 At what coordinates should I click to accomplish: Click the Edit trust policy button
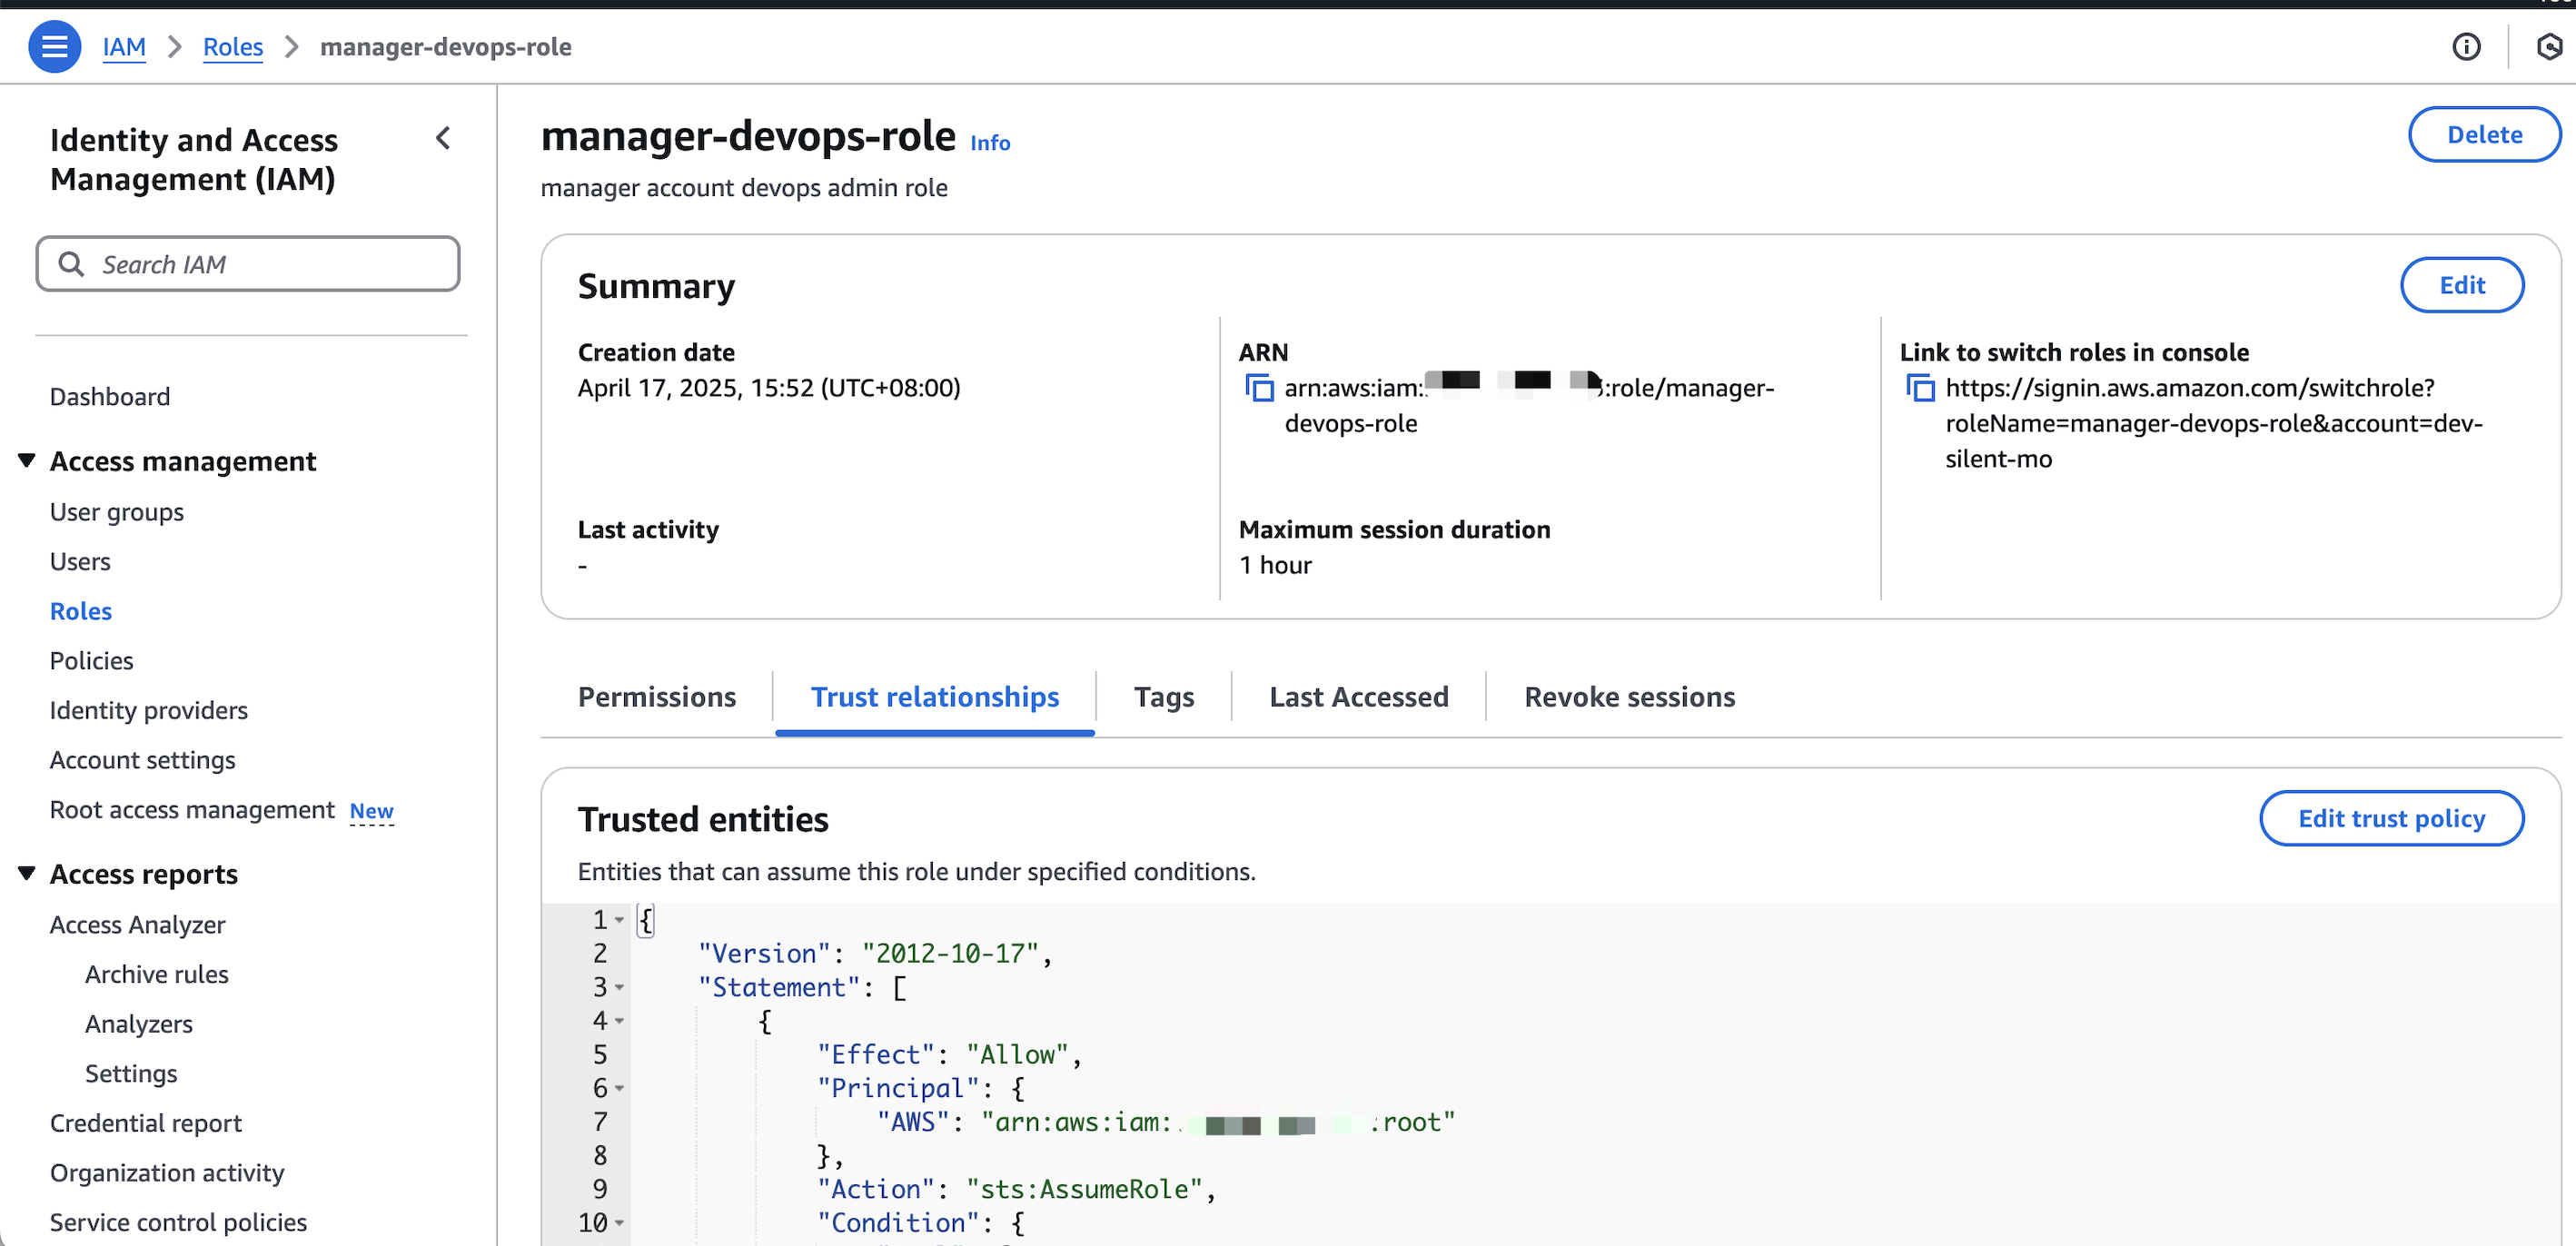click(2390, 819)
